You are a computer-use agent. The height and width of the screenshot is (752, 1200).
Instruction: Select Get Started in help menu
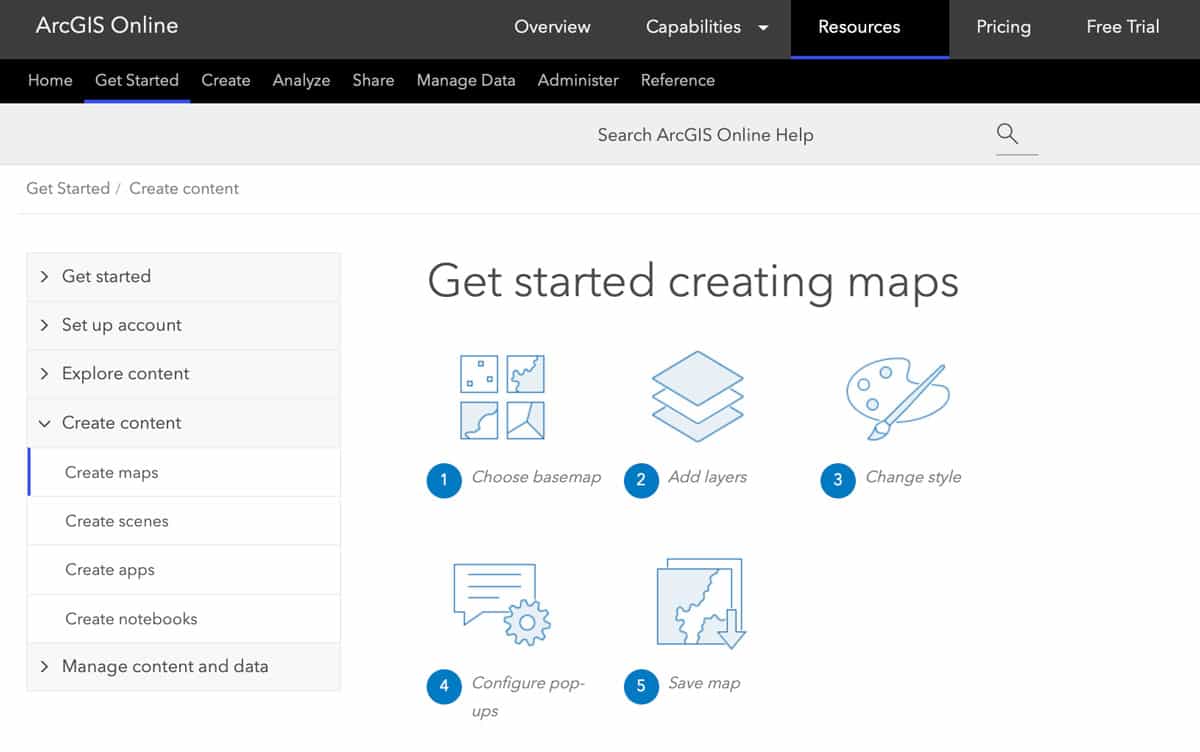pos(137,80)
